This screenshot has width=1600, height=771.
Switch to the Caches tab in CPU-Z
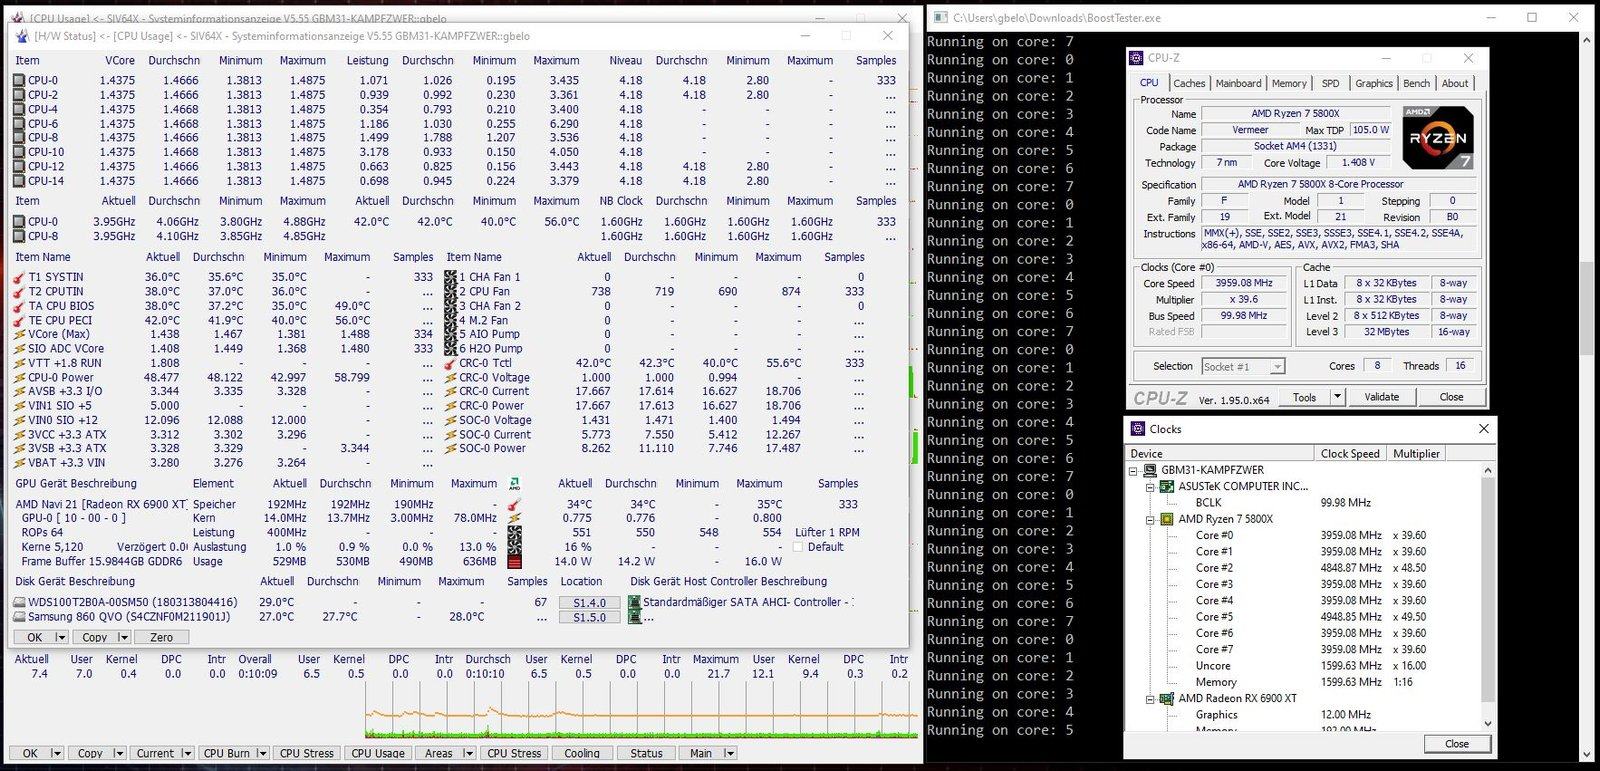(x=1189, y=83)
